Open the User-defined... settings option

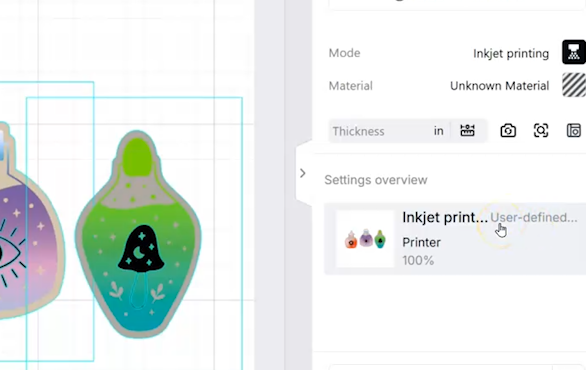[534, 218]
